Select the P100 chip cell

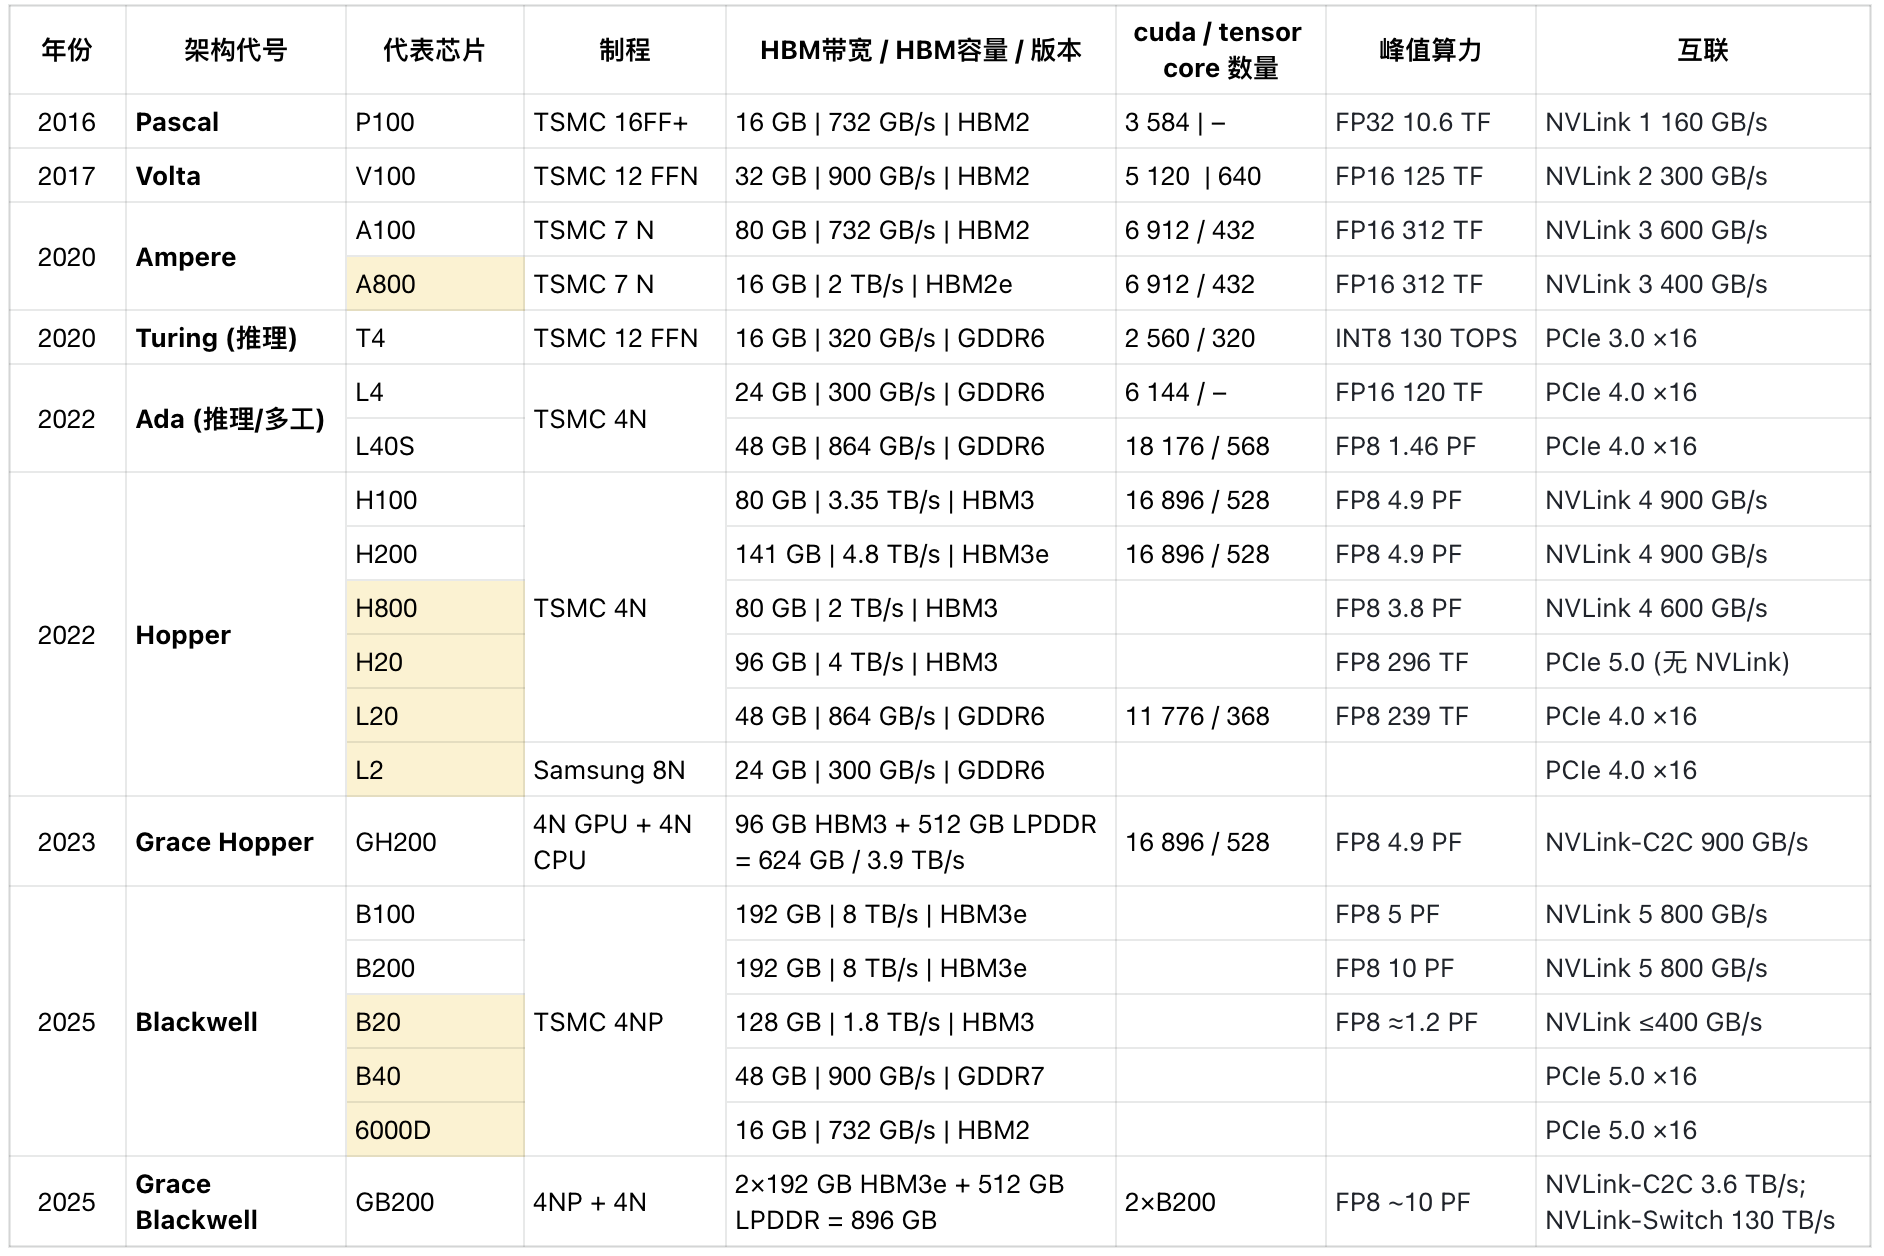point(435,122)
